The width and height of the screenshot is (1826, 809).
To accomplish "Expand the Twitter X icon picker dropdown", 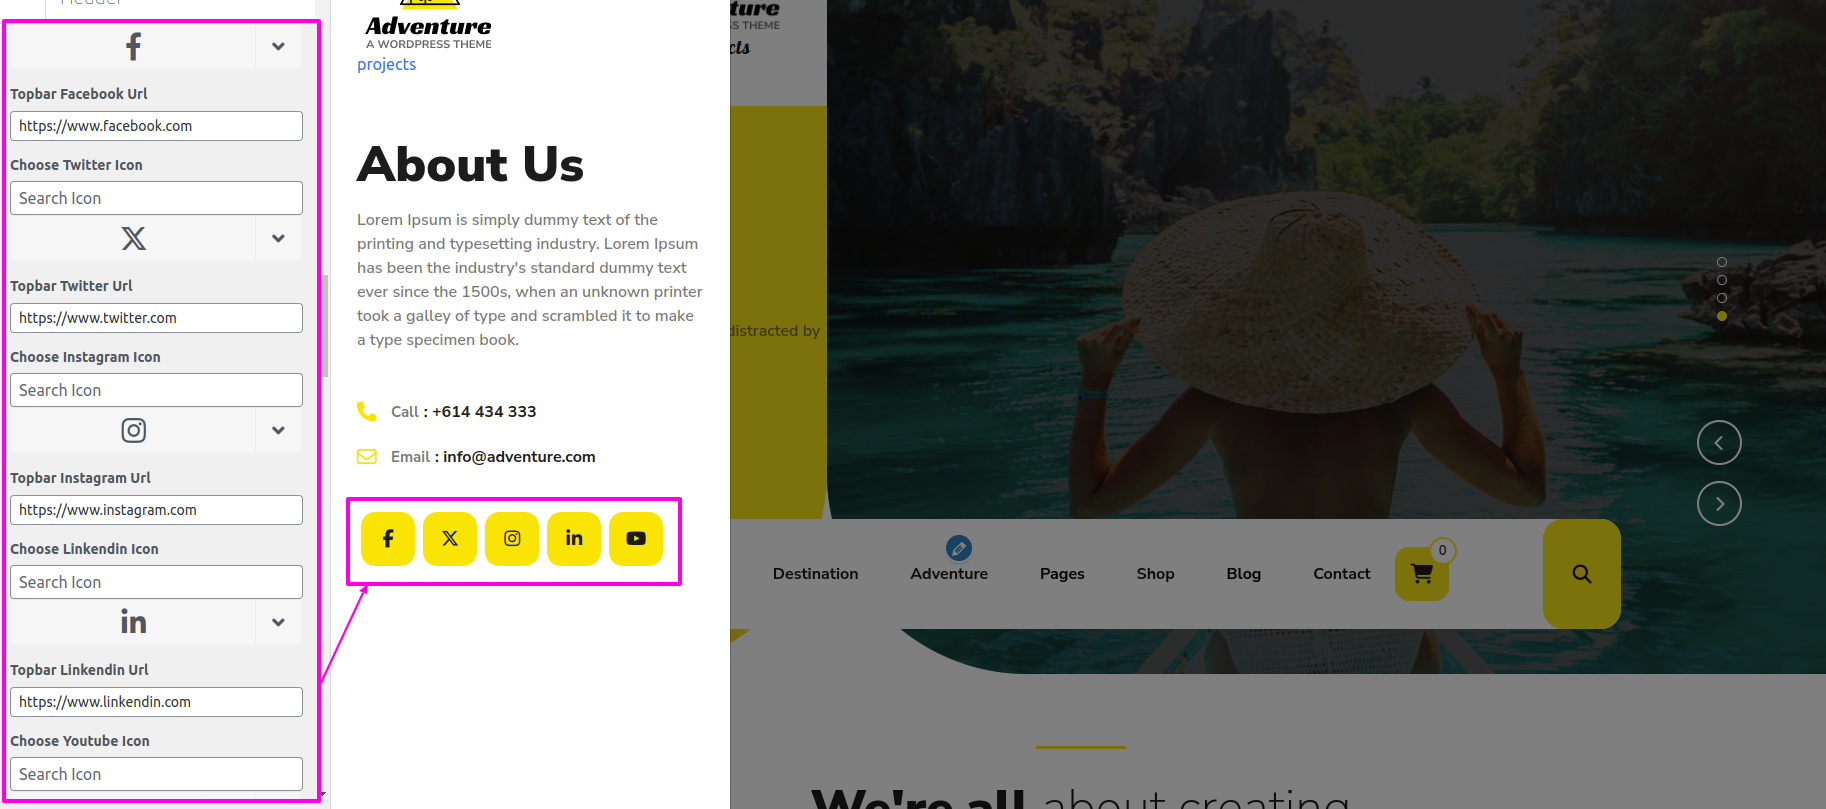I will pos(278,238).
